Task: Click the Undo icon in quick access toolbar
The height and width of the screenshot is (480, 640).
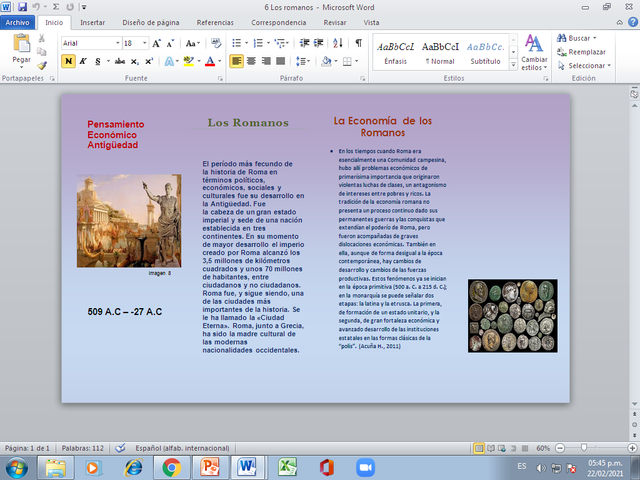Action: tap(36, 7)
